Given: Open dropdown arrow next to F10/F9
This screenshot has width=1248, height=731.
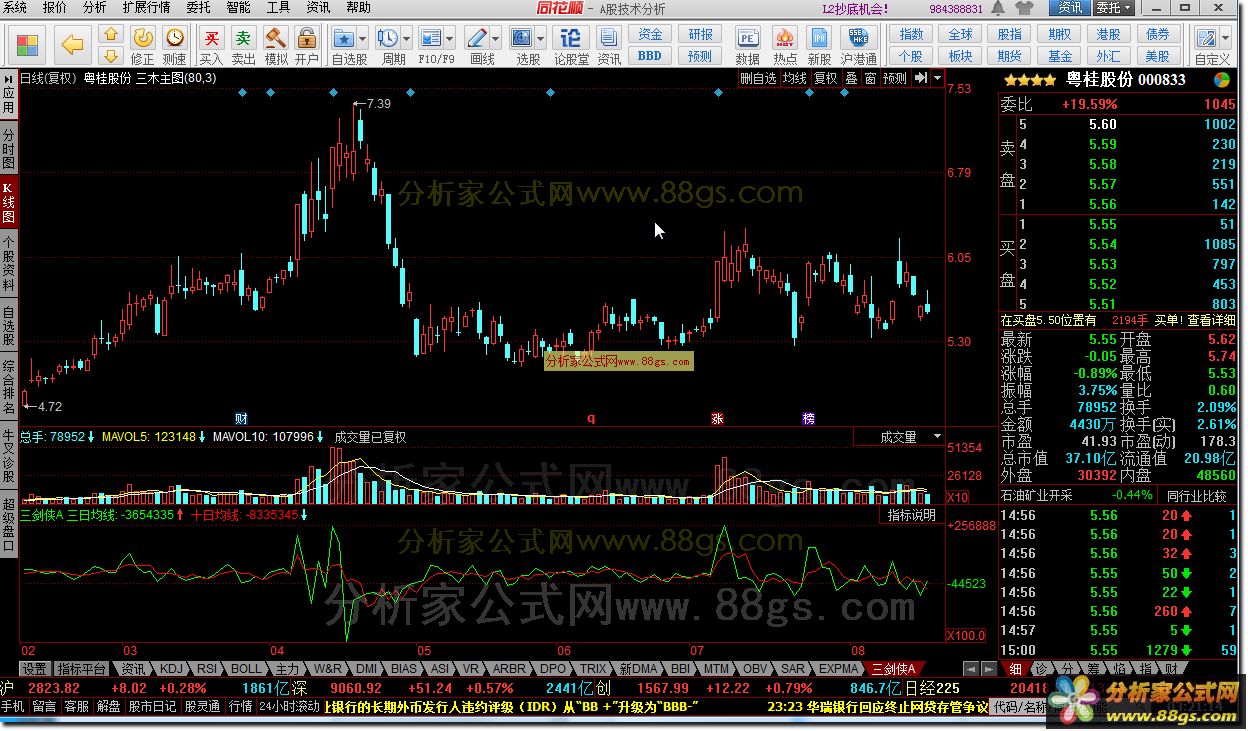Looking at the screenshot, I should (450, 40).
